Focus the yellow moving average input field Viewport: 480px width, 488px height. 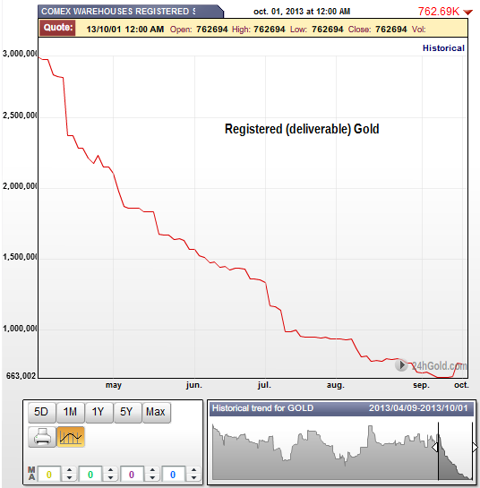click(49, 474)
